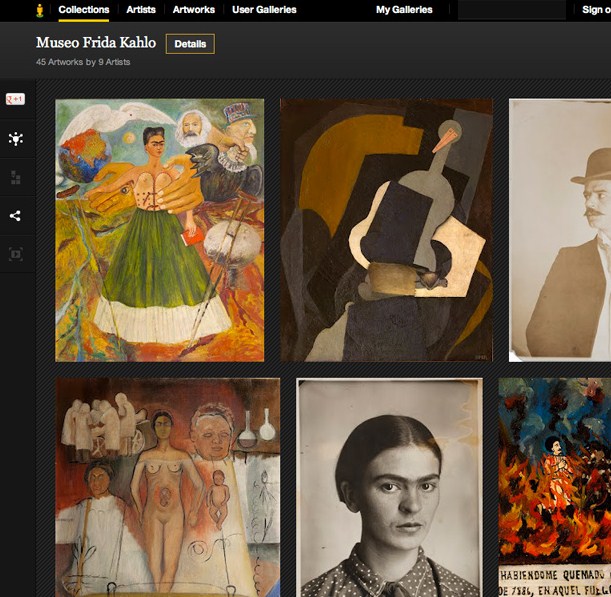This screenshot has height=597, width=611.
Task: Open the cubist bottle collage artwork
Action: click(386, 230)
